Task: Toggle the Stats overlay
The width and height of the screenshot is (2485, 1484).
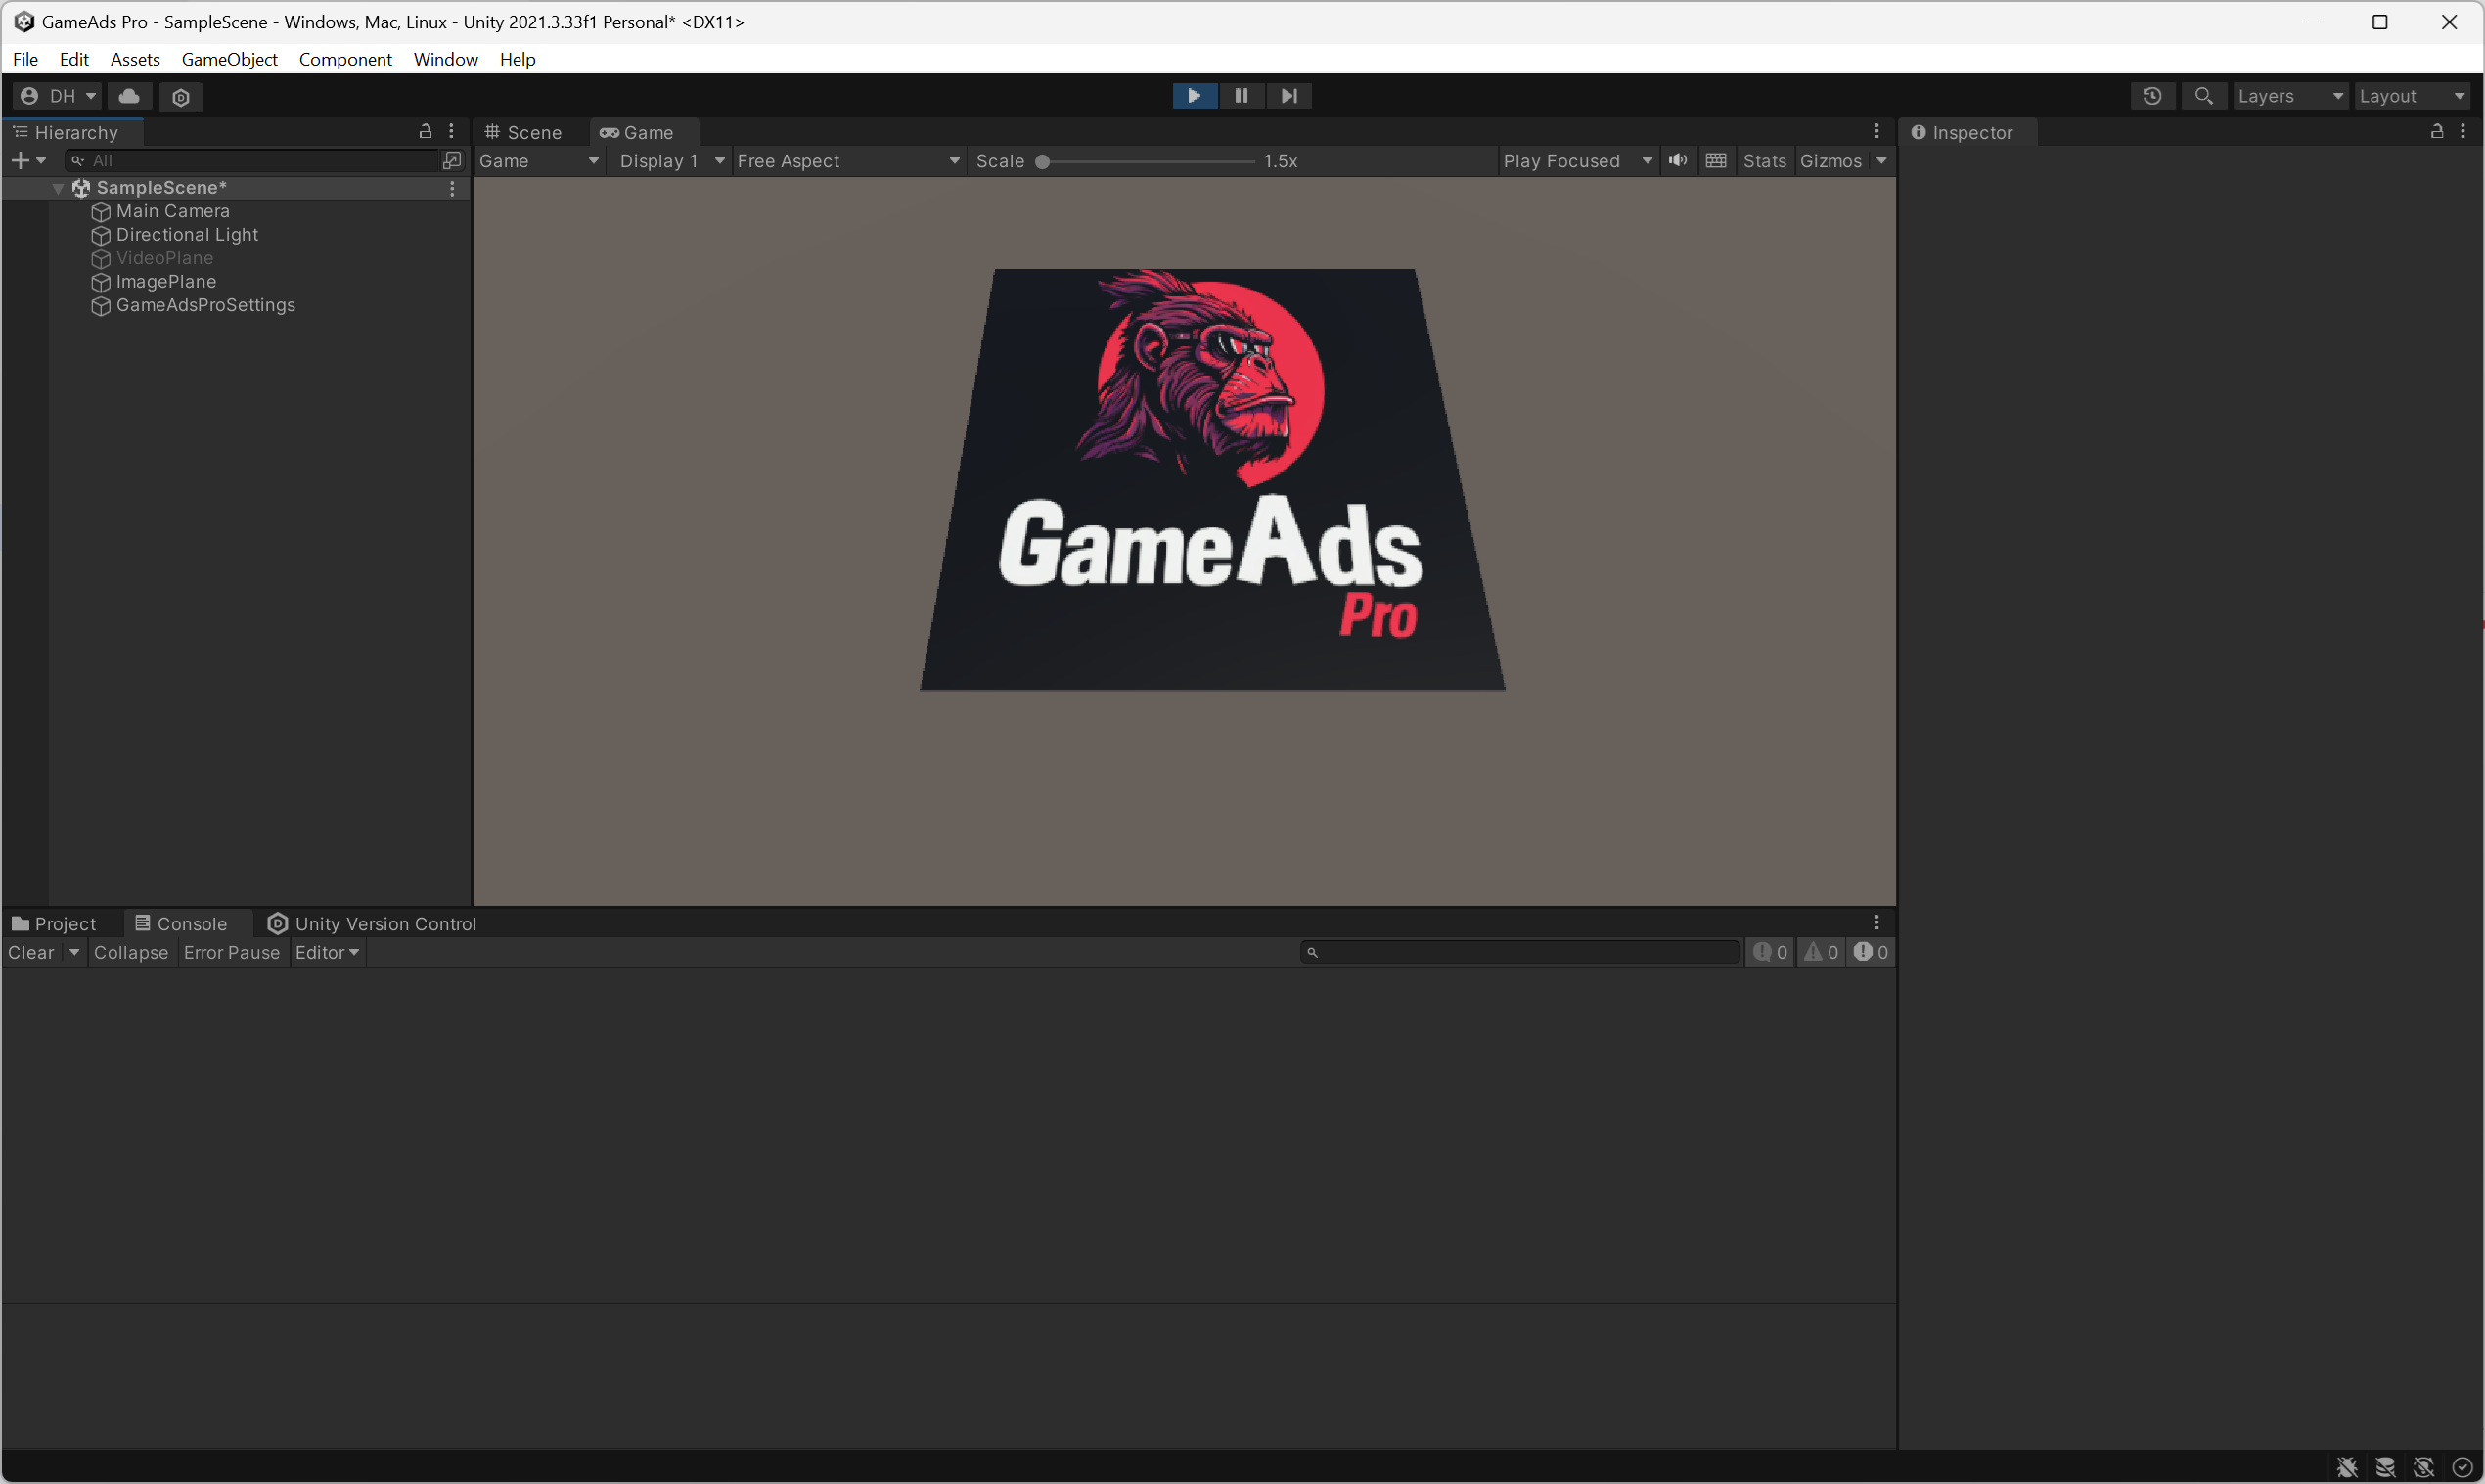Action: tap(1764, 161)
